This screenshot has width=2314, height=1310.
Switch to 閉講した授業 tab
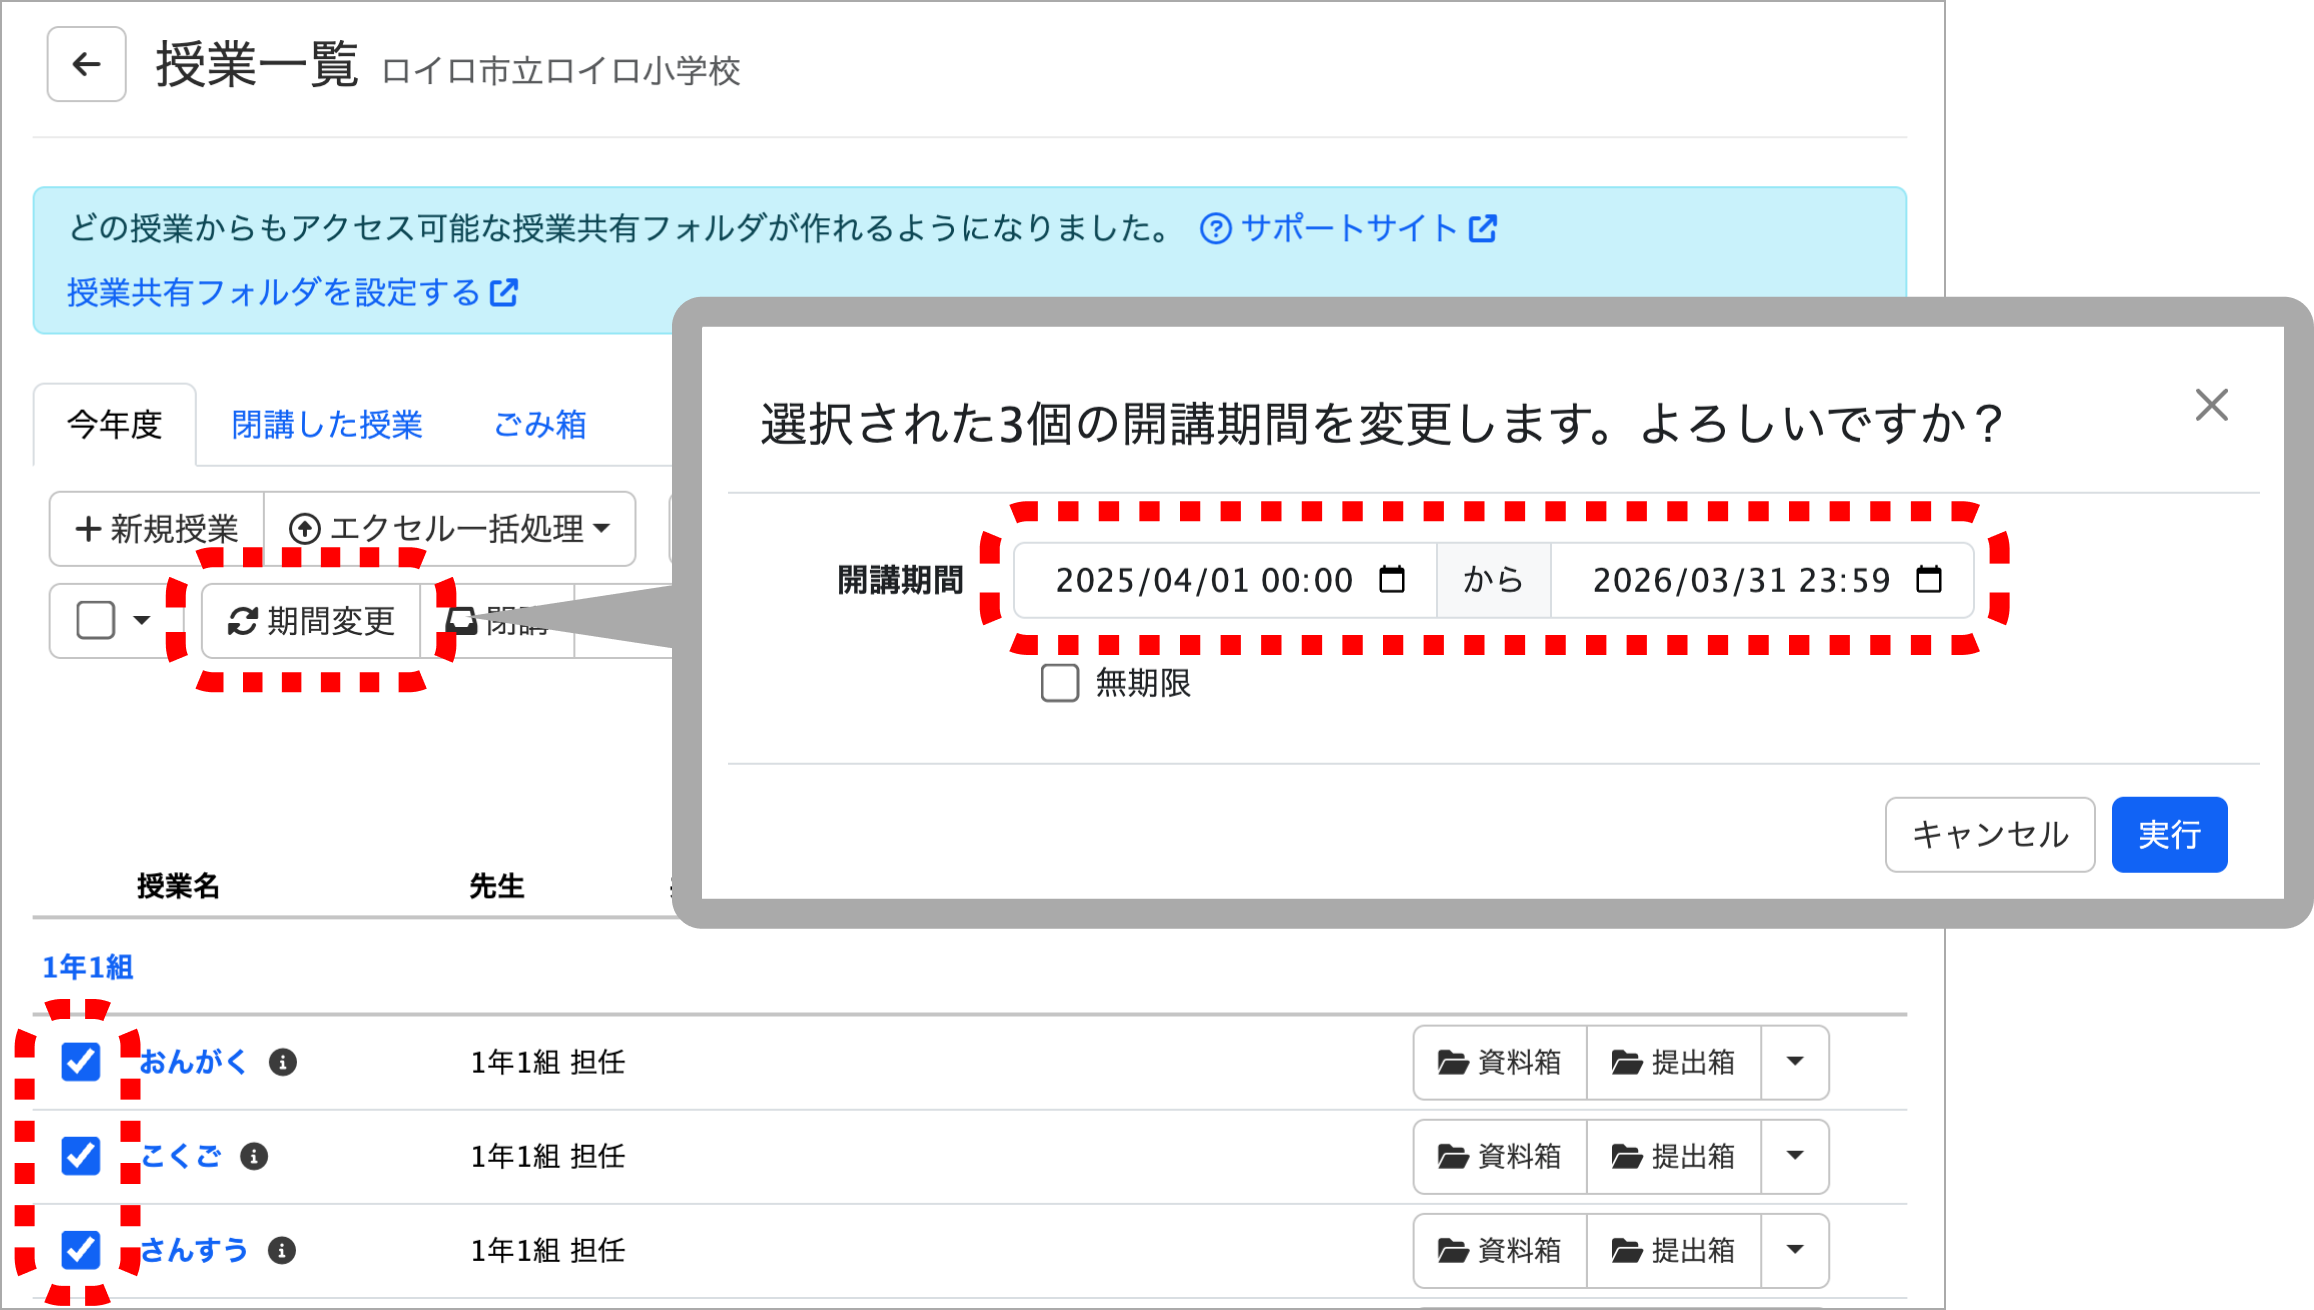[x=327, y=425]
